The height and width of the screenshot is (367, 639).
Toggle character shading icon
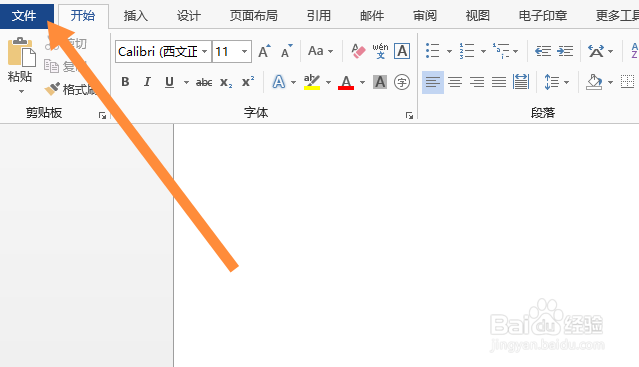tap(380, 82)
